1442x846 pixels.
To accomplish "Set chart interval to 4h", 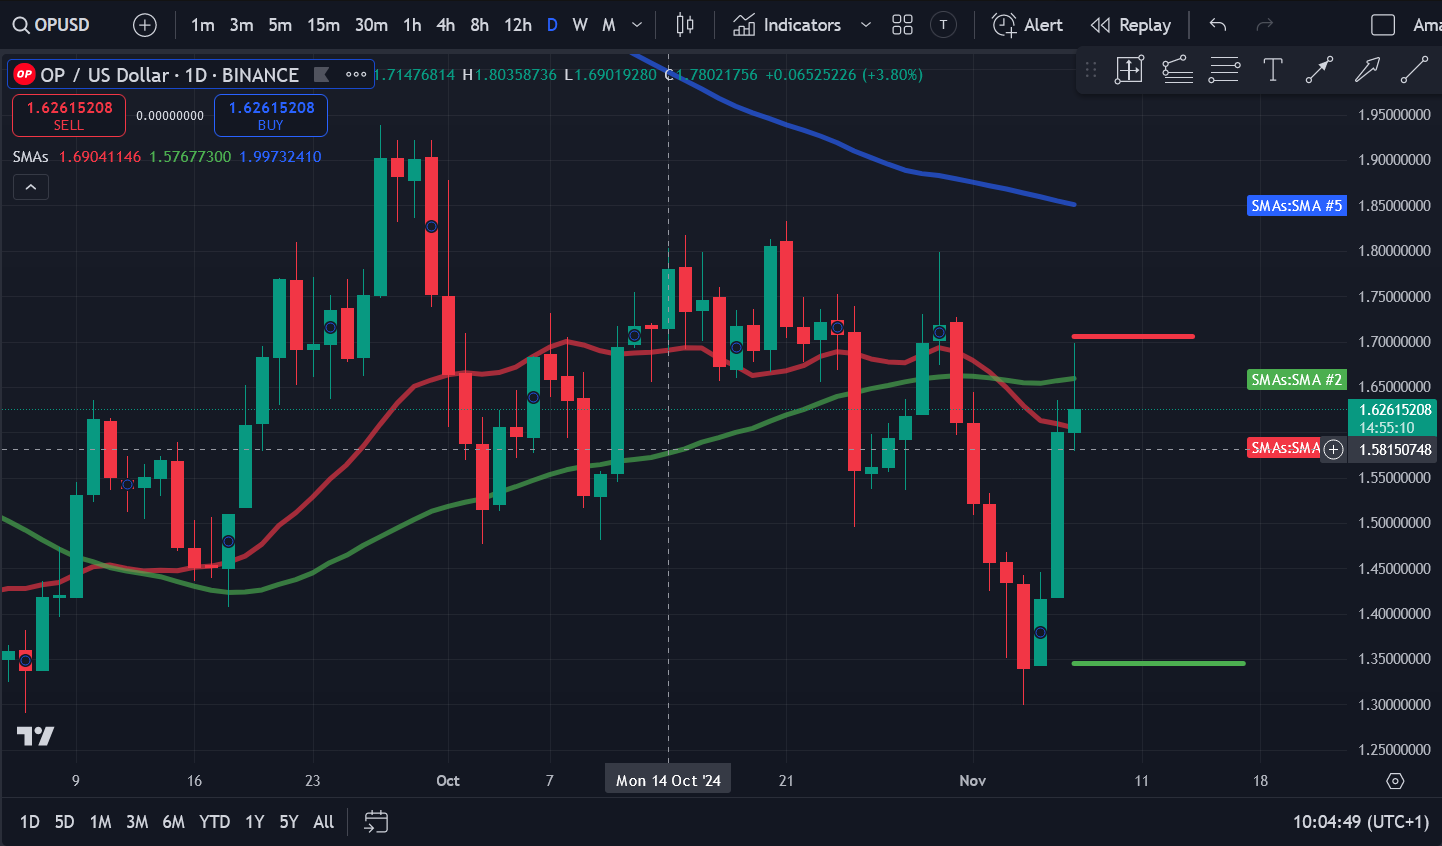I will (x=446, y=25).
